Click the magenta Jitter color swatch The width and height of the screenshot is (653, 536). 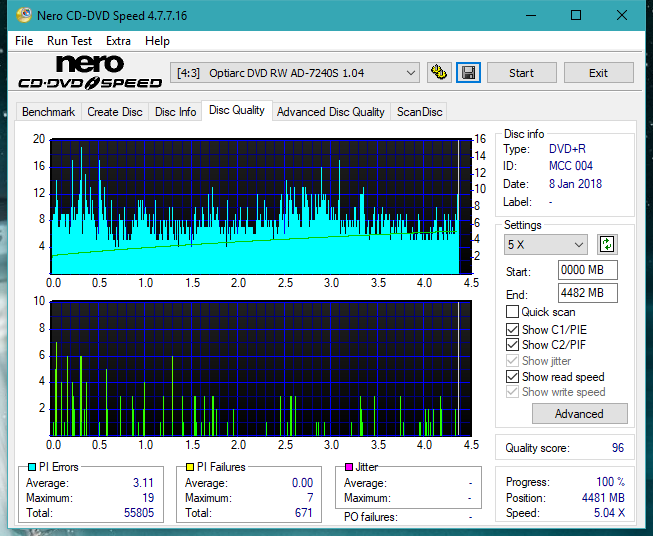[349, 467]
